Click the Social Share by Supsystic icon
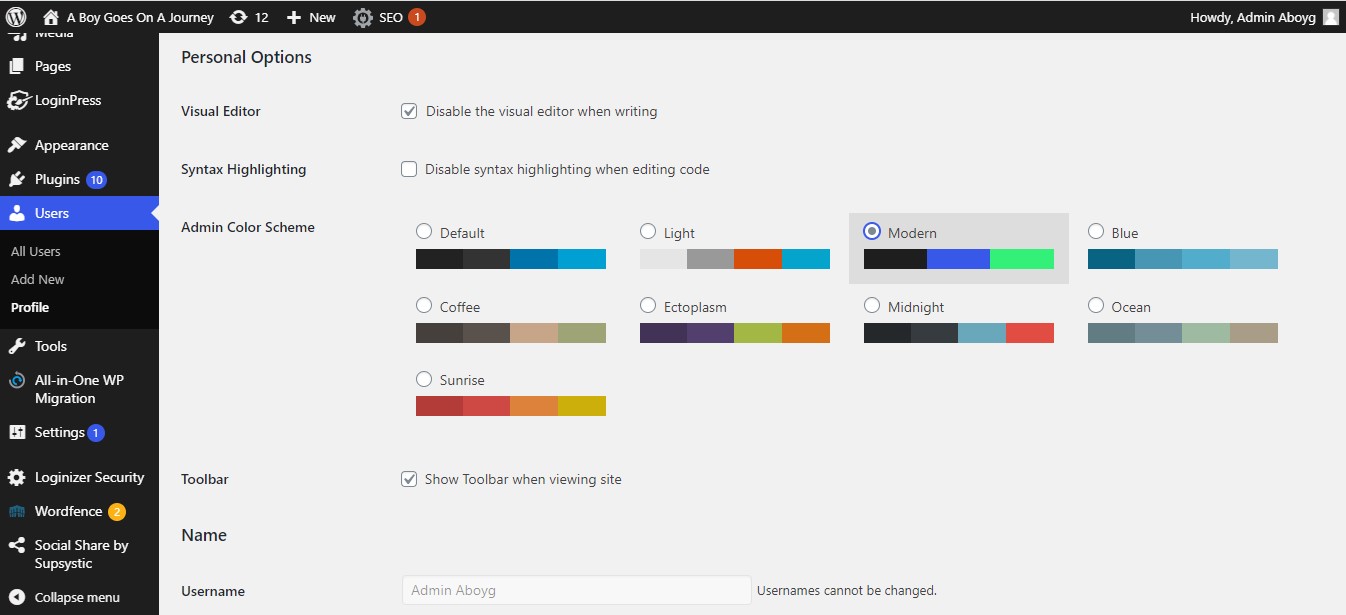 (x=17, y=546)
